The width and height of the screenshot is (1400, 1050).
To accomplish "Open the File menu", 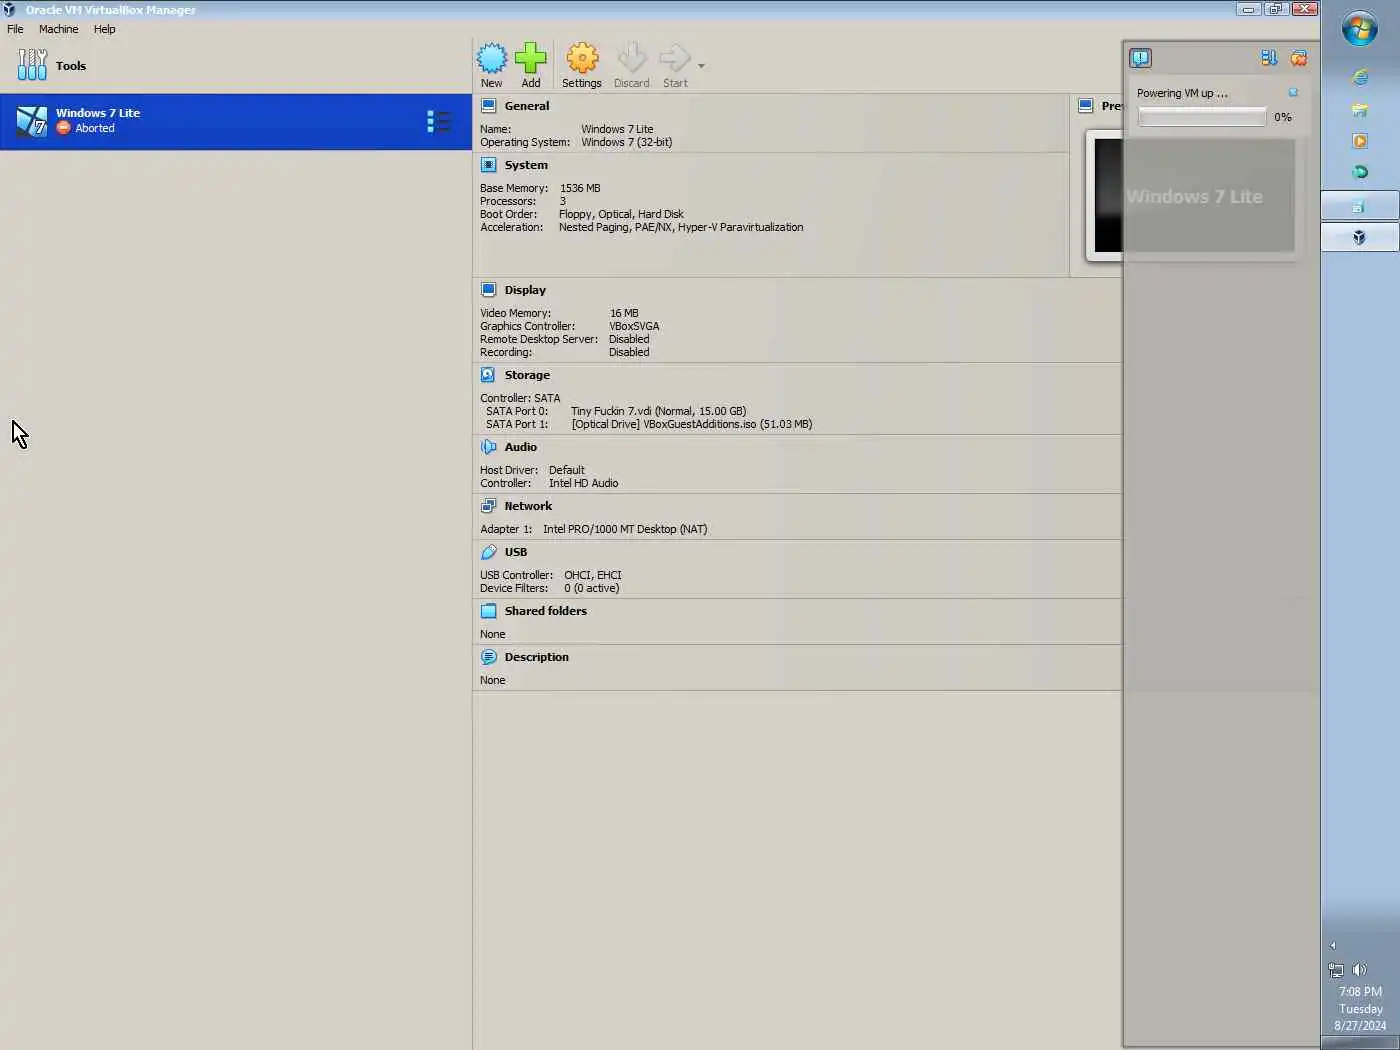I will pos(15,29).
